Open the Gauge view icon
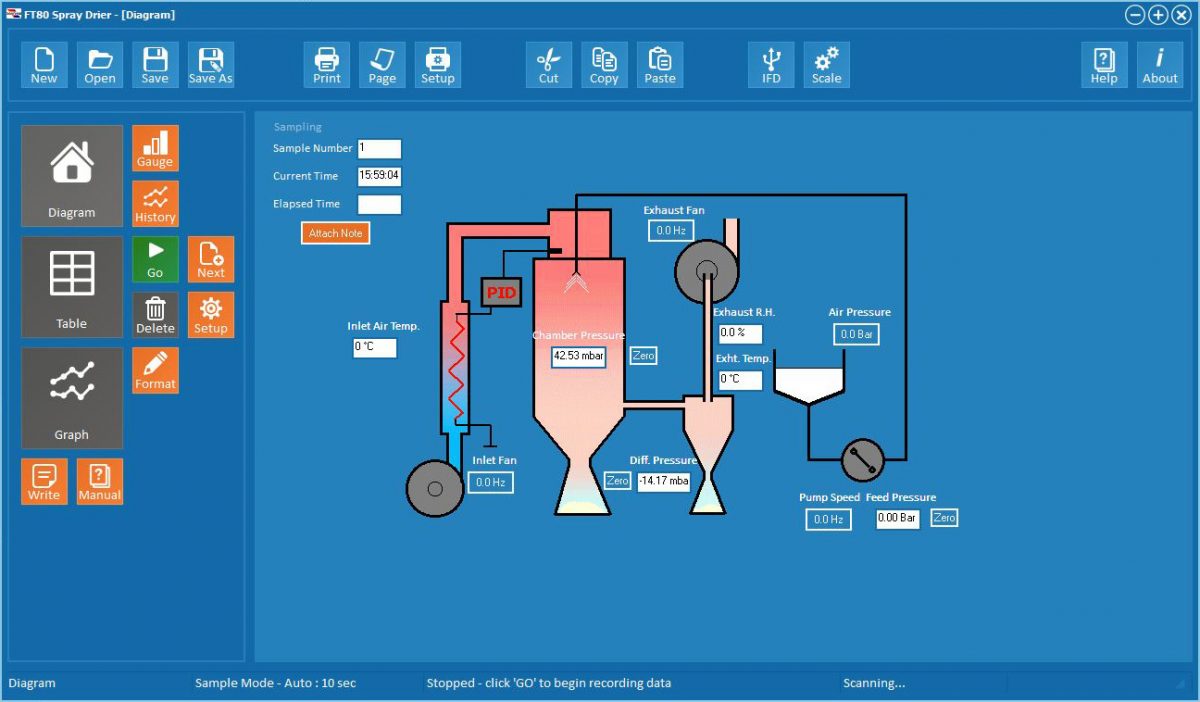 [155, 148]
